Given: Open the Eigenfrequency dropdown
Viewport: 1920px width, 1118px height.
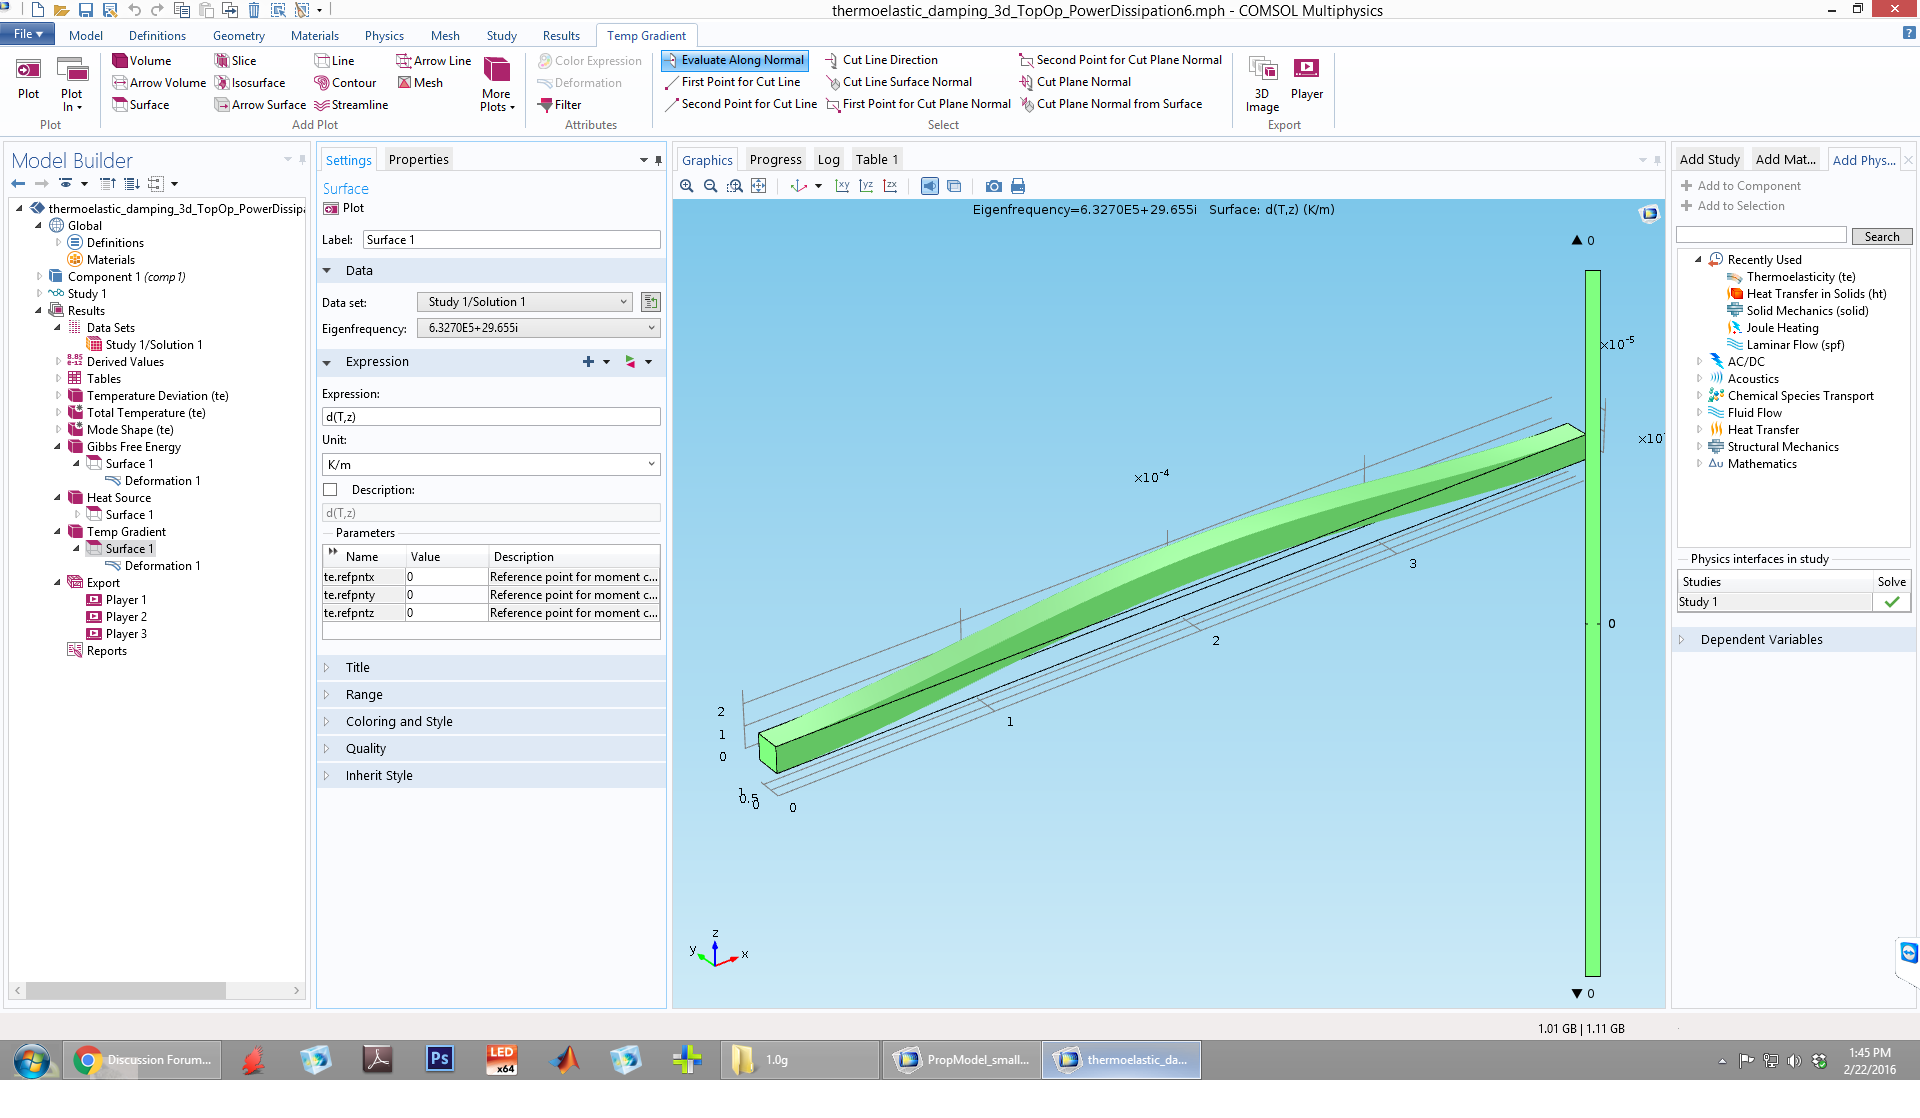Looking at the screenshot, I should tap(538, 328).
